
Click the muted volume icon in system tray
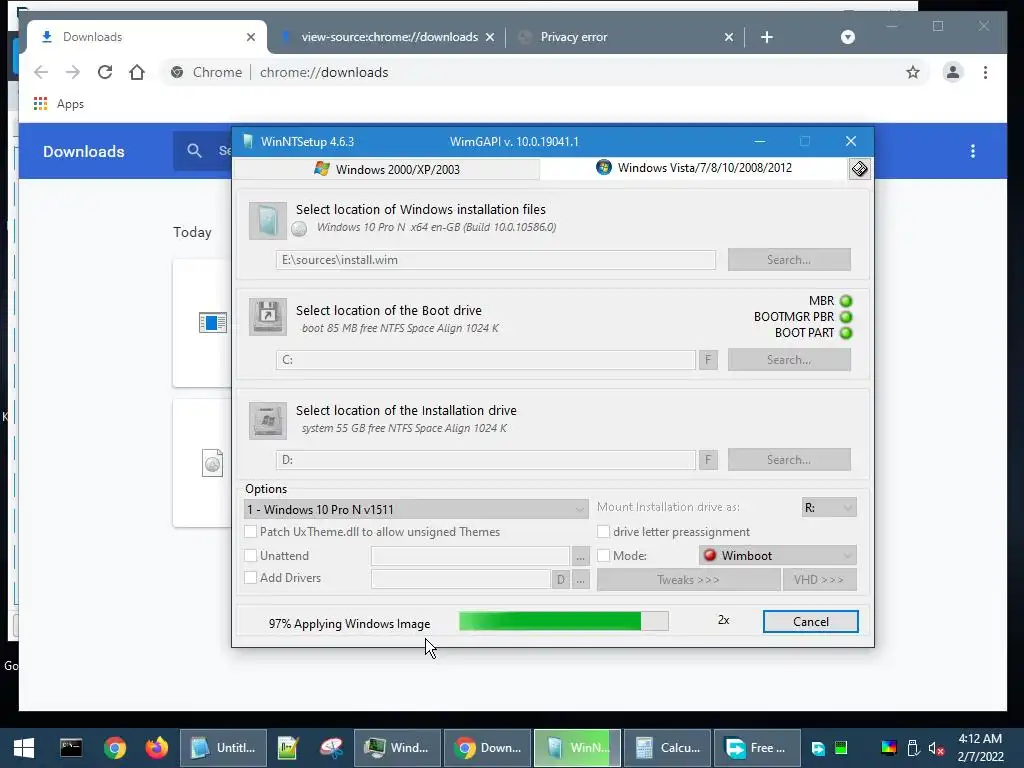936,748
